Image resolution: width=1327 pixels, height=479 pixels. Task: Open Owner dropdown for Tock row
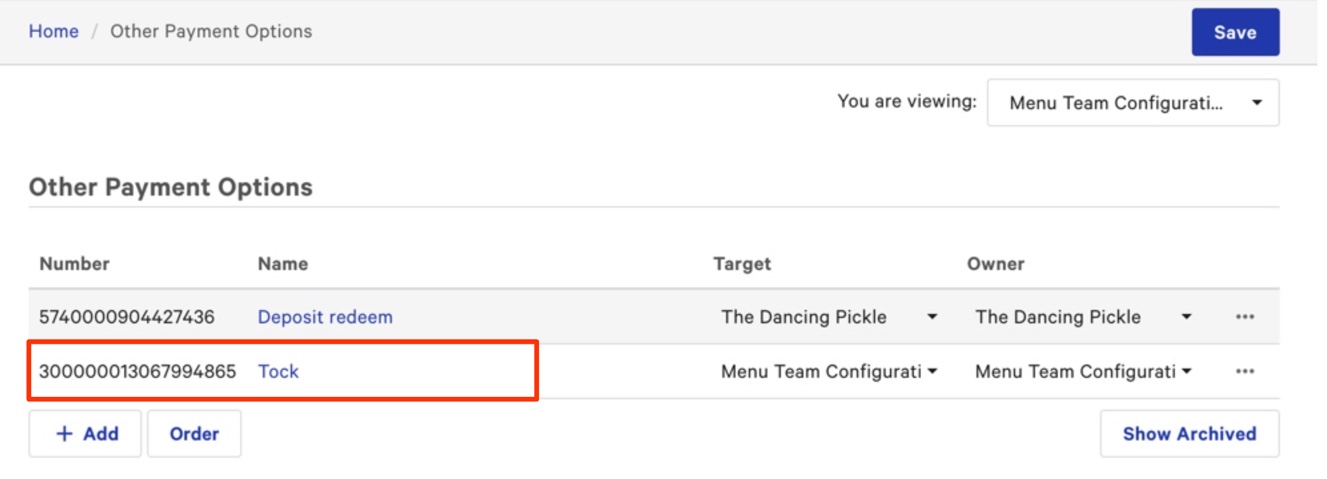coord(1083,371)
